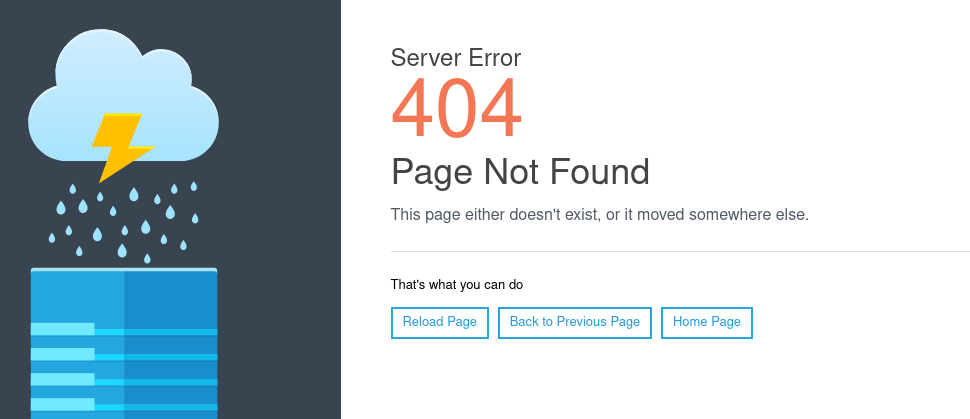Select the topmost light stripe on the server

(x=62, y=329)
